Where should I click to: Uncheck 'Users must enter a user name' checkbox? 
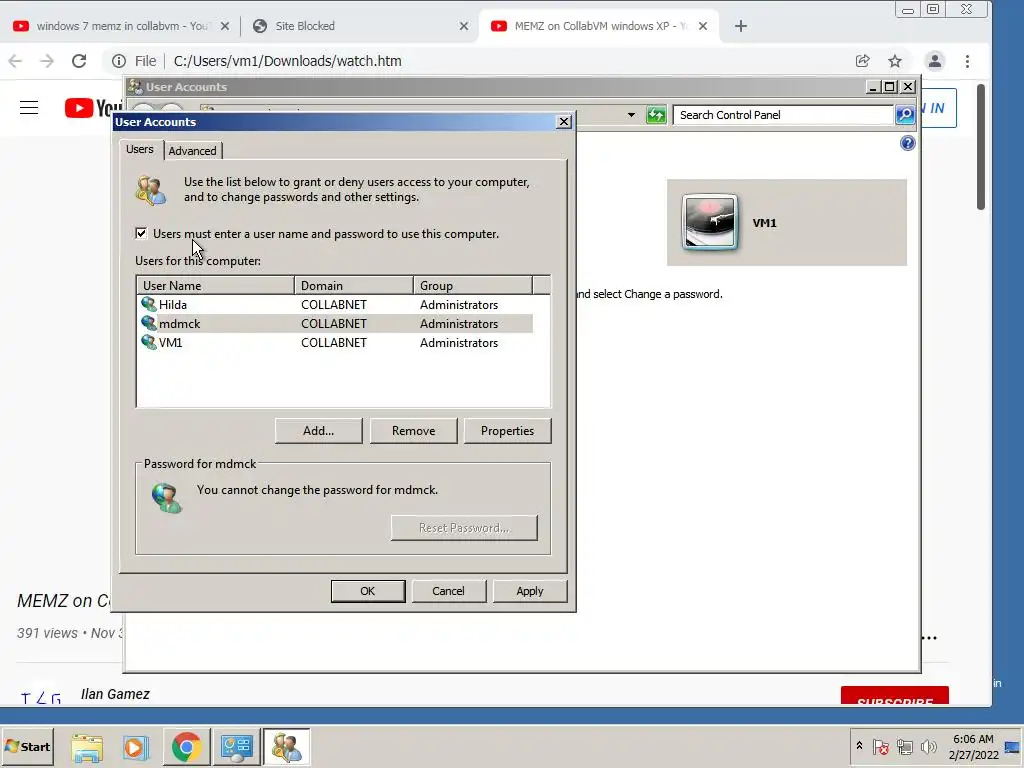point(141,233)
